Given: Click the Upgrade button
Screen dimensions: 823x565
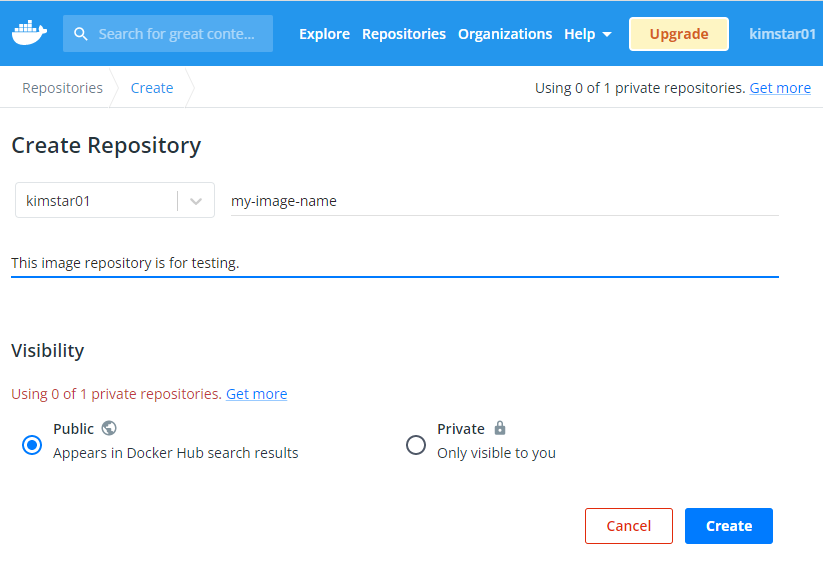Looking at the screenshot, I should 679,34.
